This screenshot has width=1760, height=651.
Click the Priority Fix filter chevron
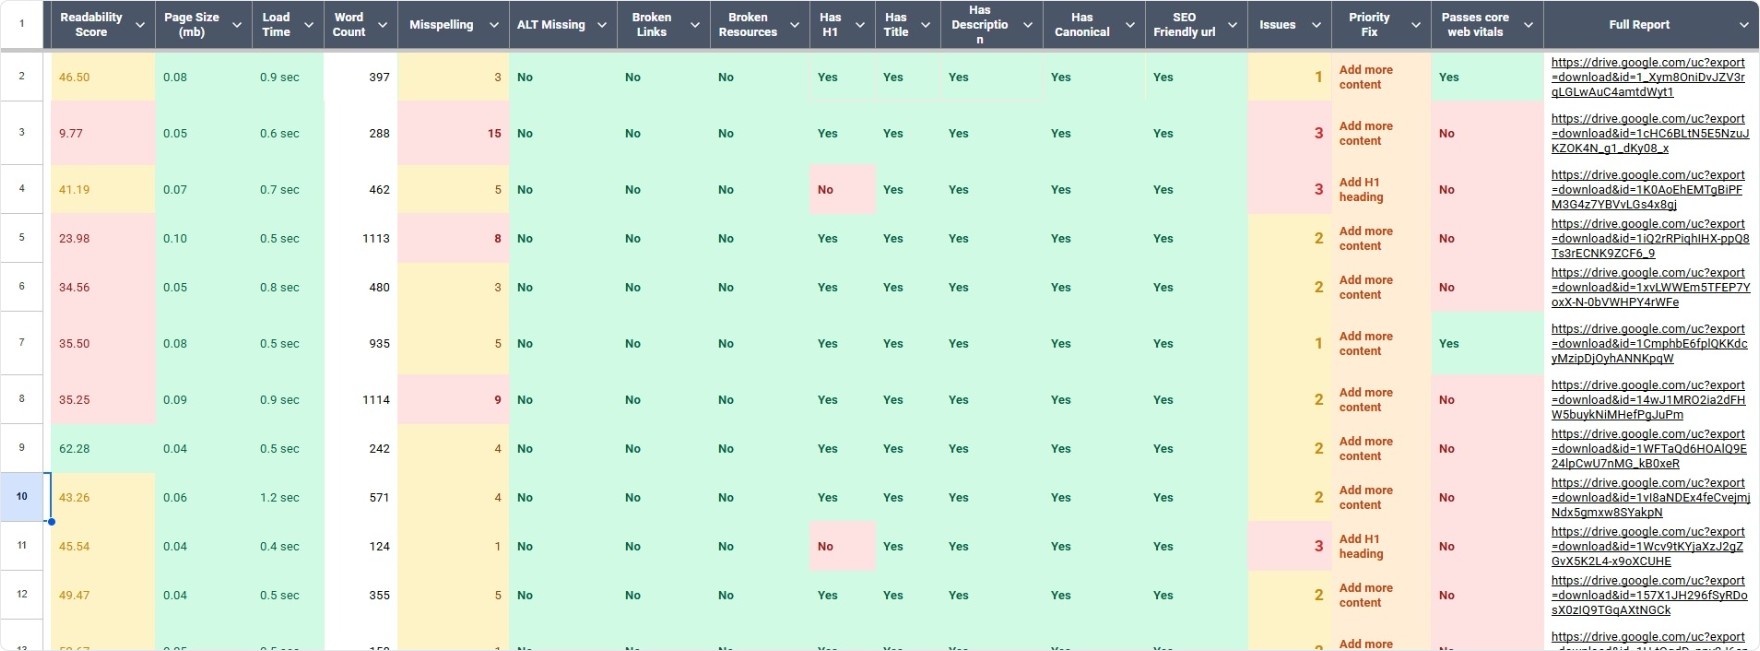tap(1415, 25)
